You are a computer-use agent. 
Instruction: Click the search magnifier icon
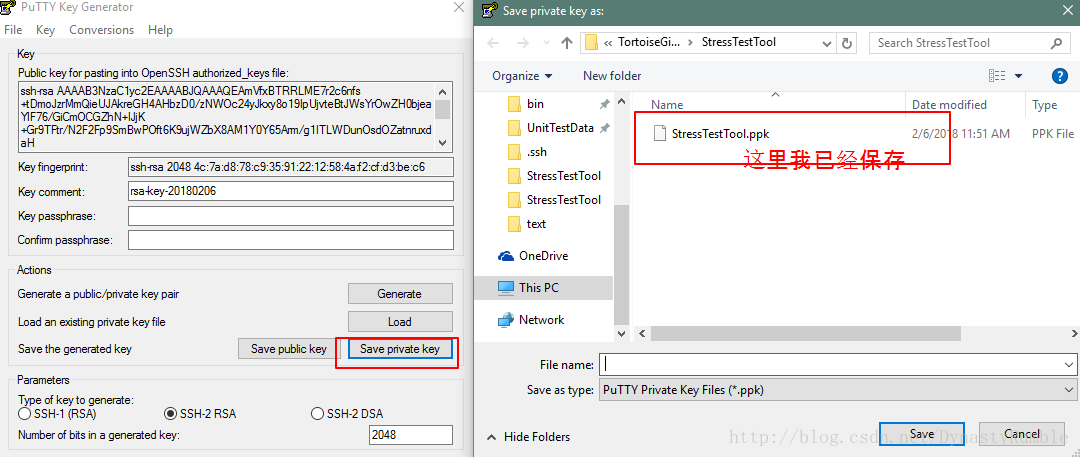tap(1056, 43)
